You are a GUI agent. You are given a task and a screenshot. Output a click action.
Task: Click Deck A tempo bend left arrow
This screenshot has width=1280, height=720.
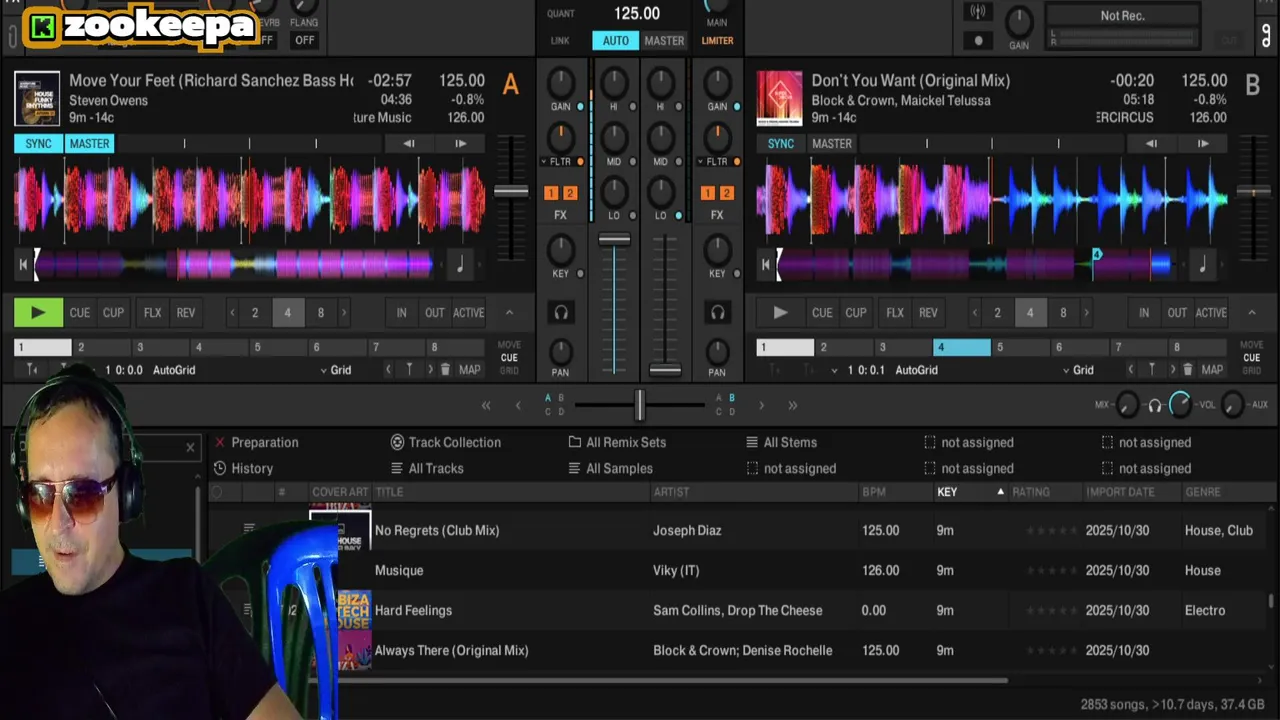[409, 144]
